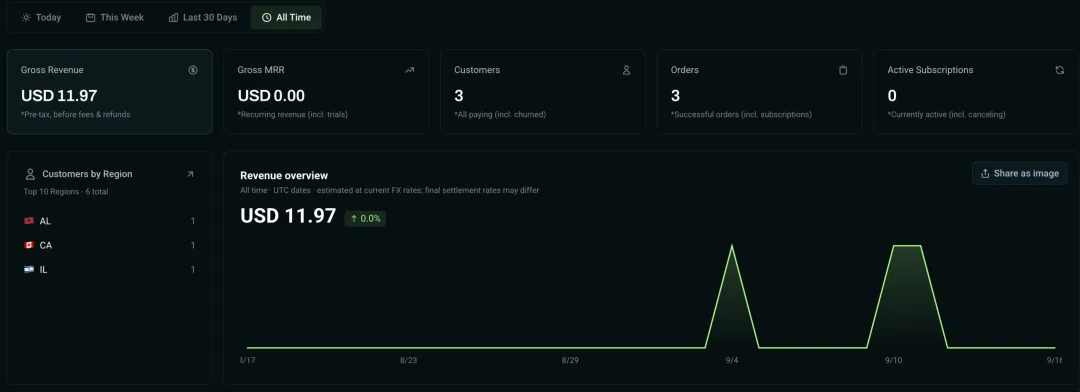The image size is (1080, 392).
Task: Click the 0.0% growth badge
Action: pos(365,218)
